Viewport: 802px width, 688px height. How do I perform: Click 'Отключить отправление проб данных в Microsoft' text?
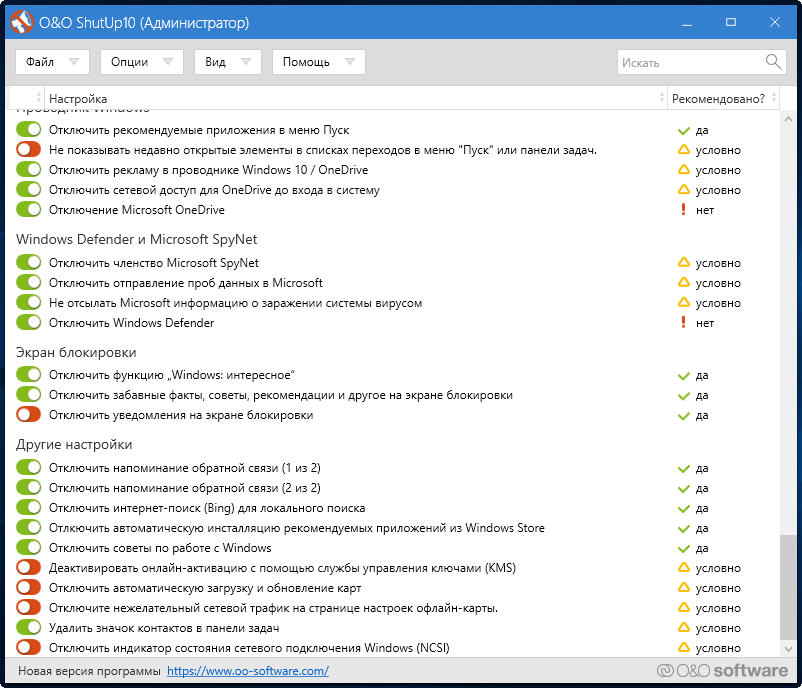point(186,283)
